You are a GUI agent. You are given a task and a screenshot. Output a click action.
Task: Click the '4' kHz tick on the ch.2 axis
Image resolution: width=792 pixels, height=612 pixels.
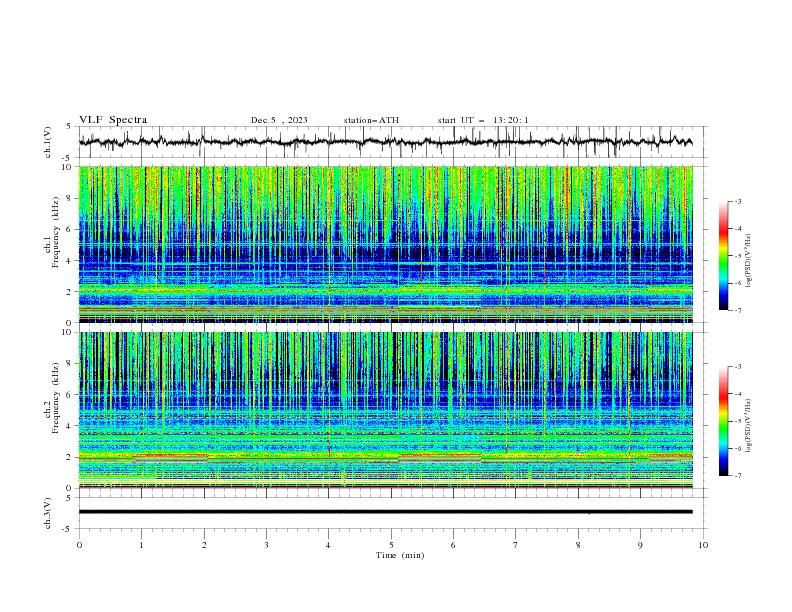(70, 426)
